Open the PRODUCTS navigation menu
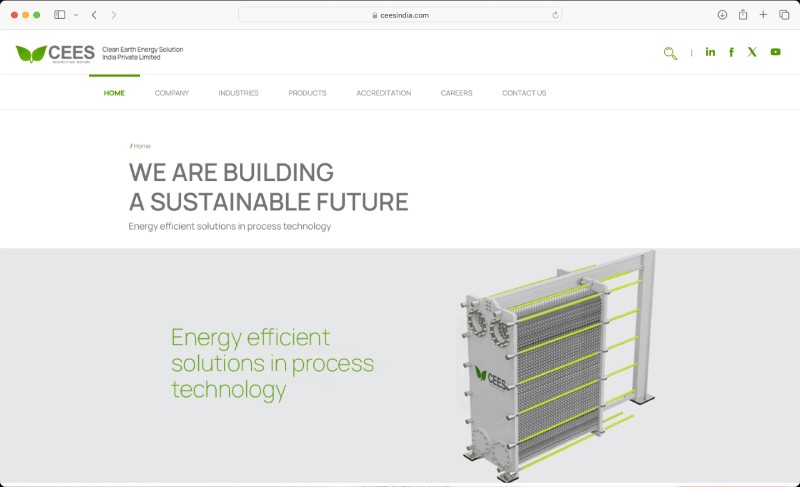The width and height of the screenshot is (800, 487). point(307,93)
